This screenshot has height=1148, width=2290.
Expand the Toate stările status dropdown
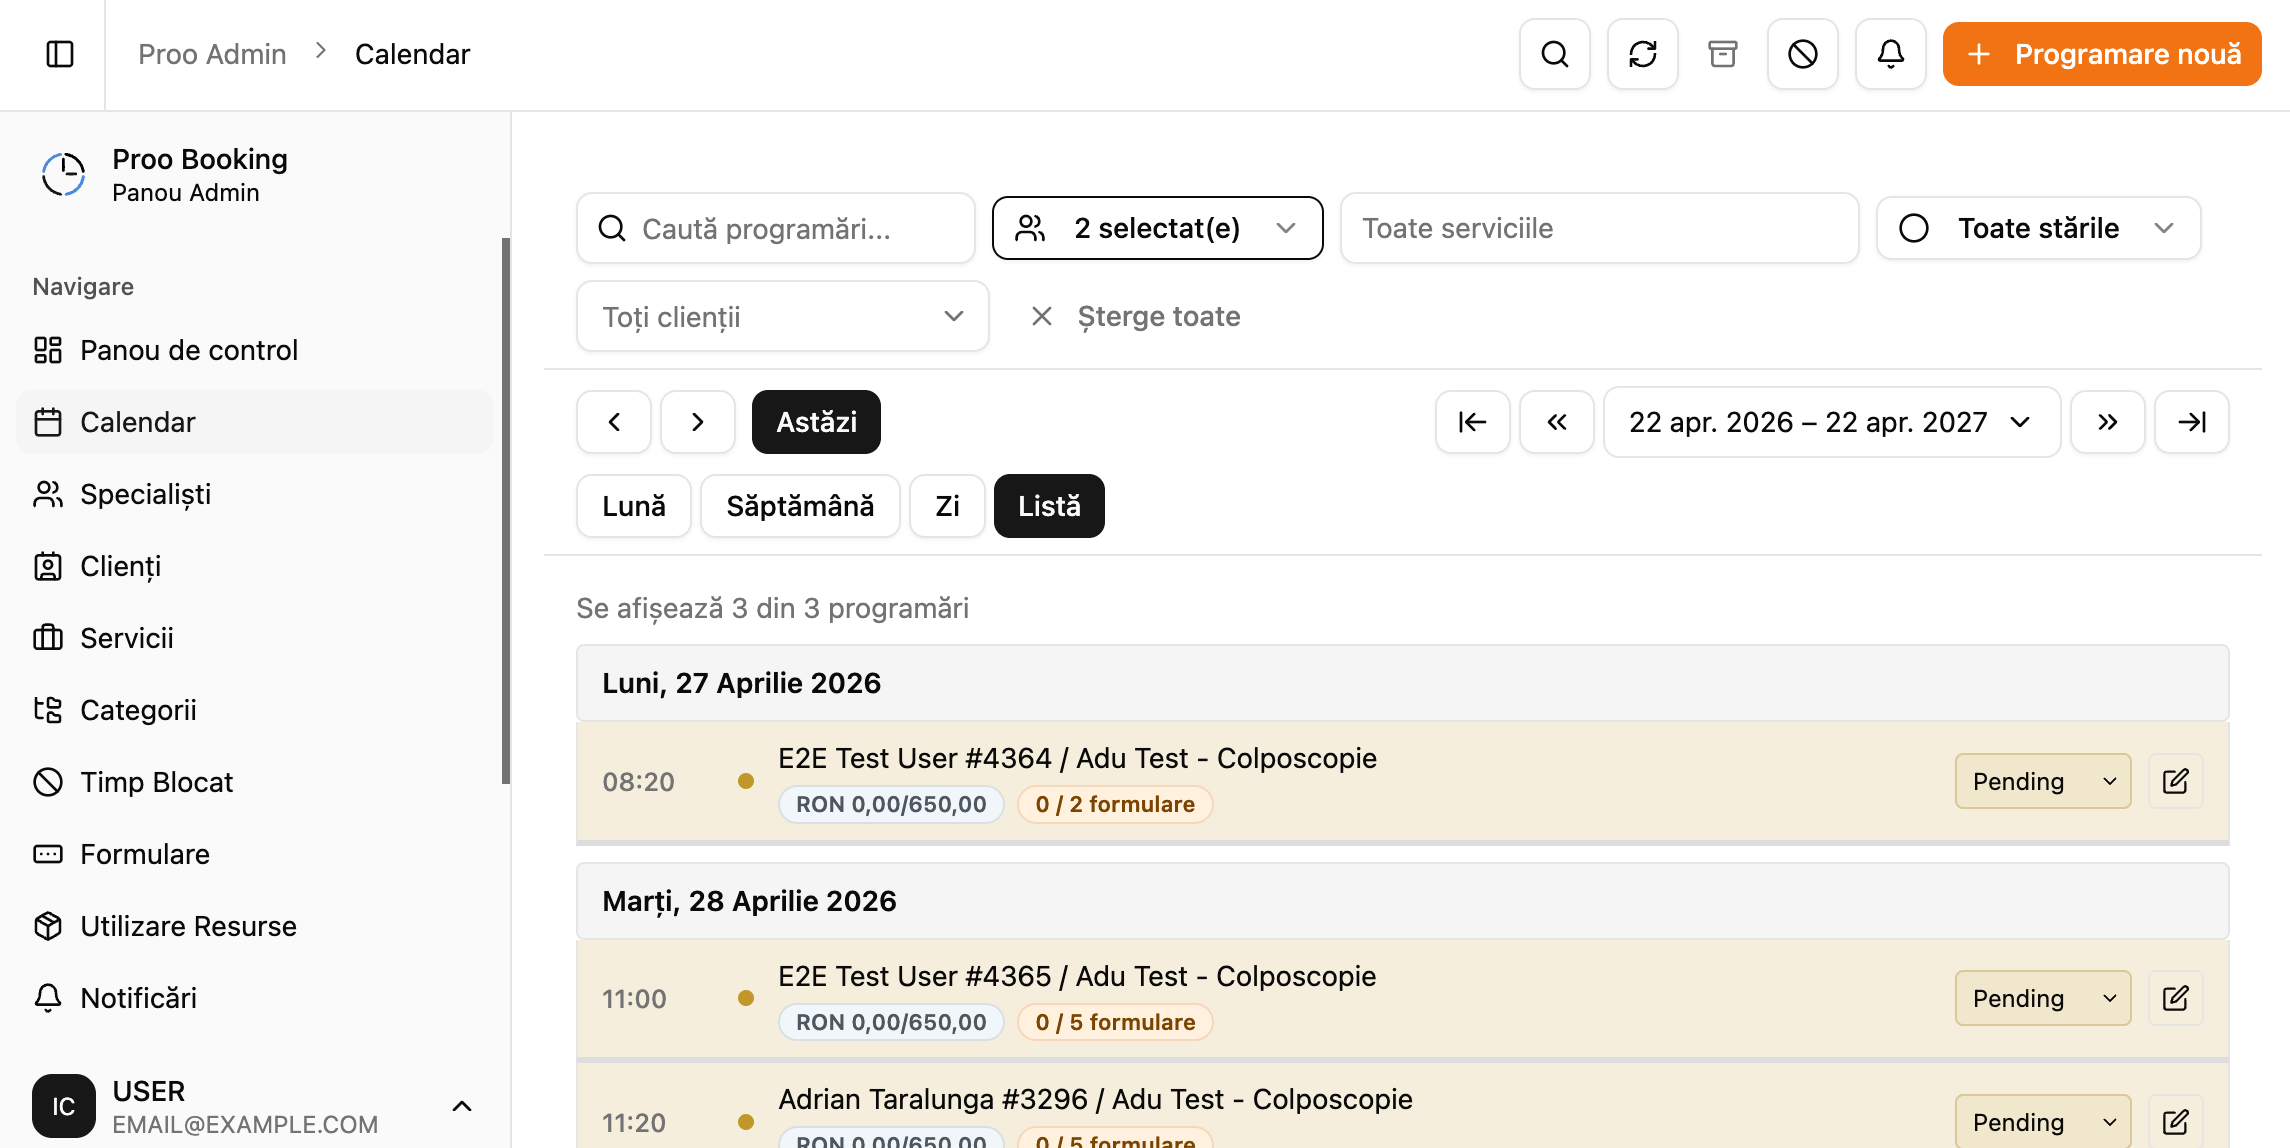[x=2037, y=228]
